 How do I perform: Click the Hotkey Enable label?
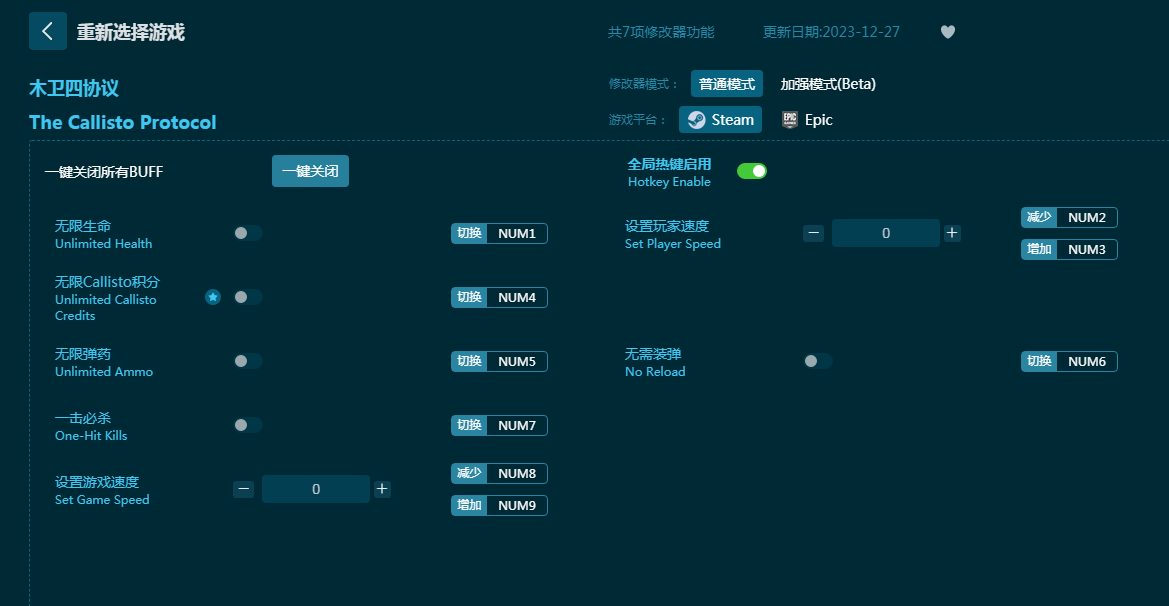[x=669, y=182]
